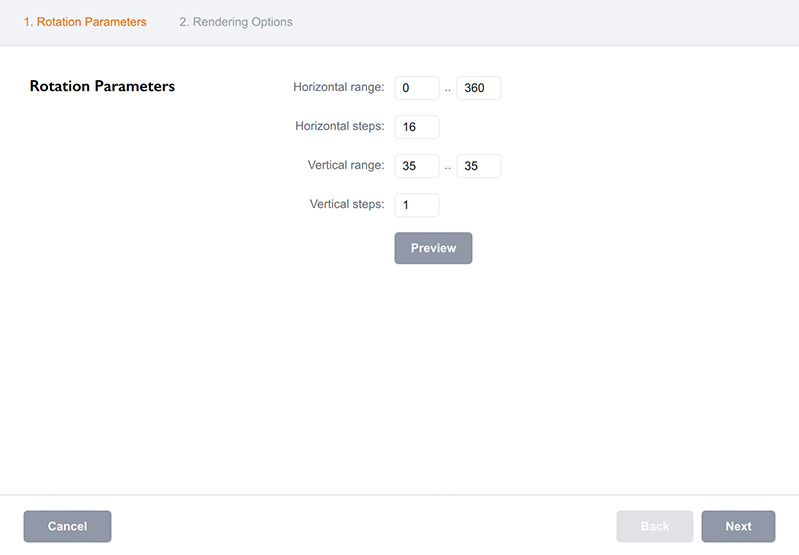
Task: Click the Horizontal steps input showing 16
Action: (x=416, y=127)
